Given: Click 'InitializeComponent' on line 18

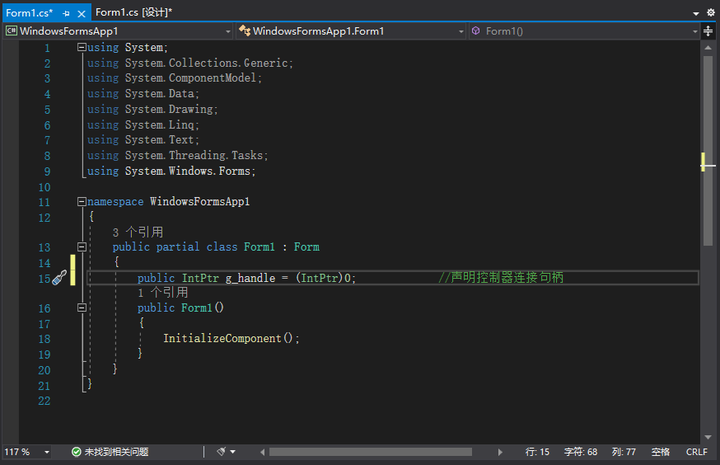Looking at the screenshot, I should 222,338.
